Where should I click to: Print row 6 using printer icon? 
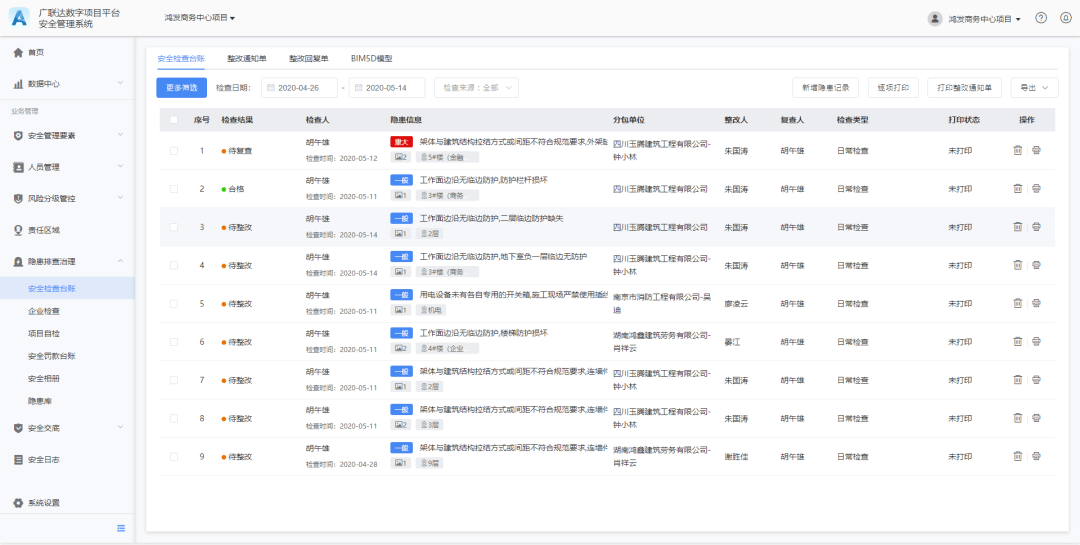(x=1036, y=342)
